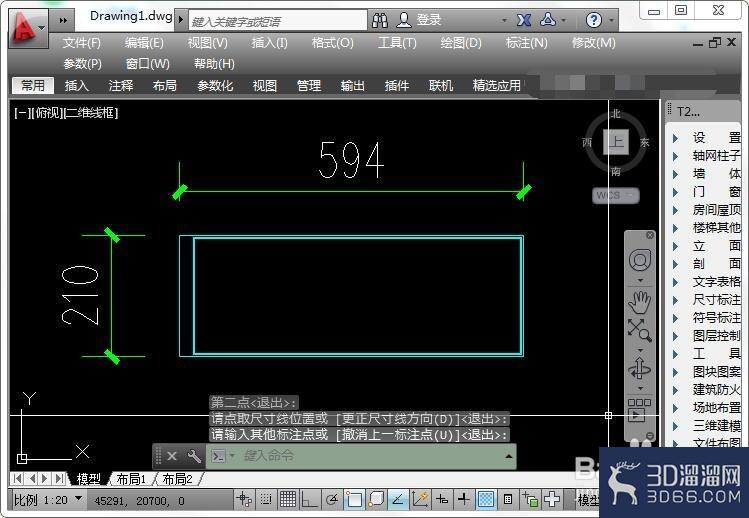
Task: Toggle Grid Display in status bar
Action: pyautogui.click(x=288, y=499)
